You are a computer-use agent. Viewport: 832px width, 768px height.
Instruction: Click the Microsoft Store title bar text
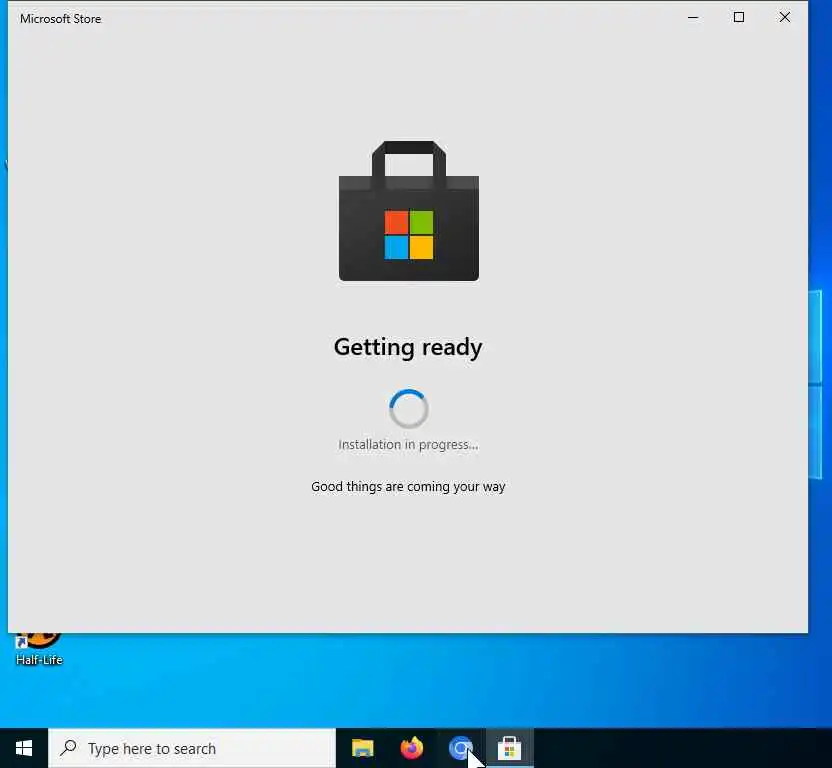[60, 19]
